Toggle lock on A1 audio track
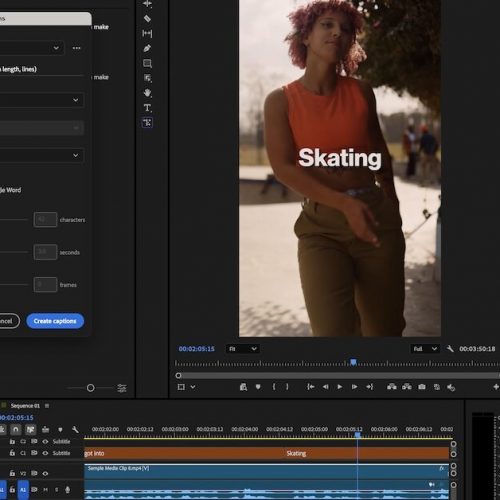Screen dimensions: 500x500 12,490
